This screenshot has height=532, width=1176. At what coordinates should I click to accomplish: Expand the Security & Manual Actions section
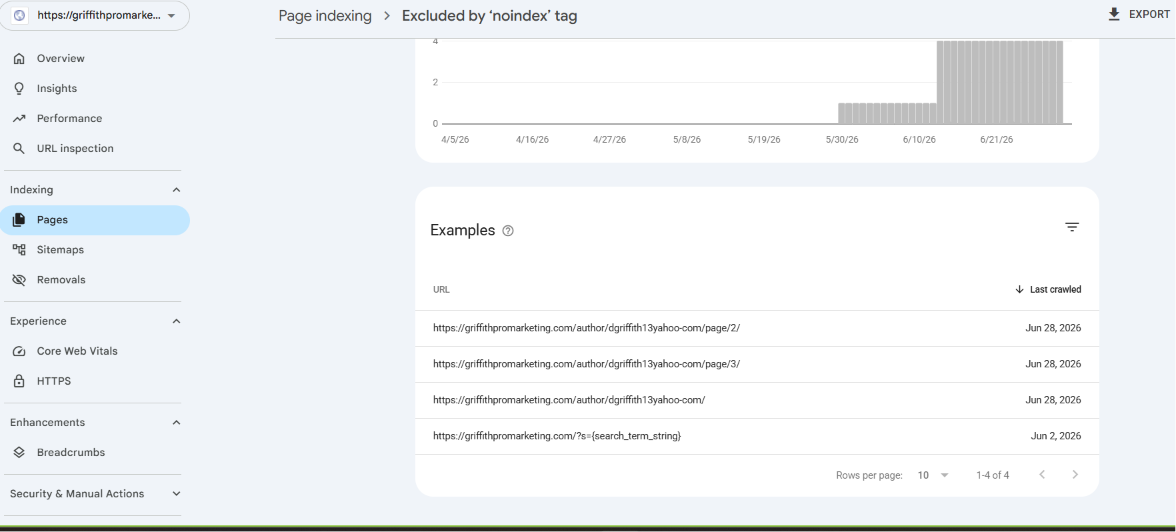[176, 494]
